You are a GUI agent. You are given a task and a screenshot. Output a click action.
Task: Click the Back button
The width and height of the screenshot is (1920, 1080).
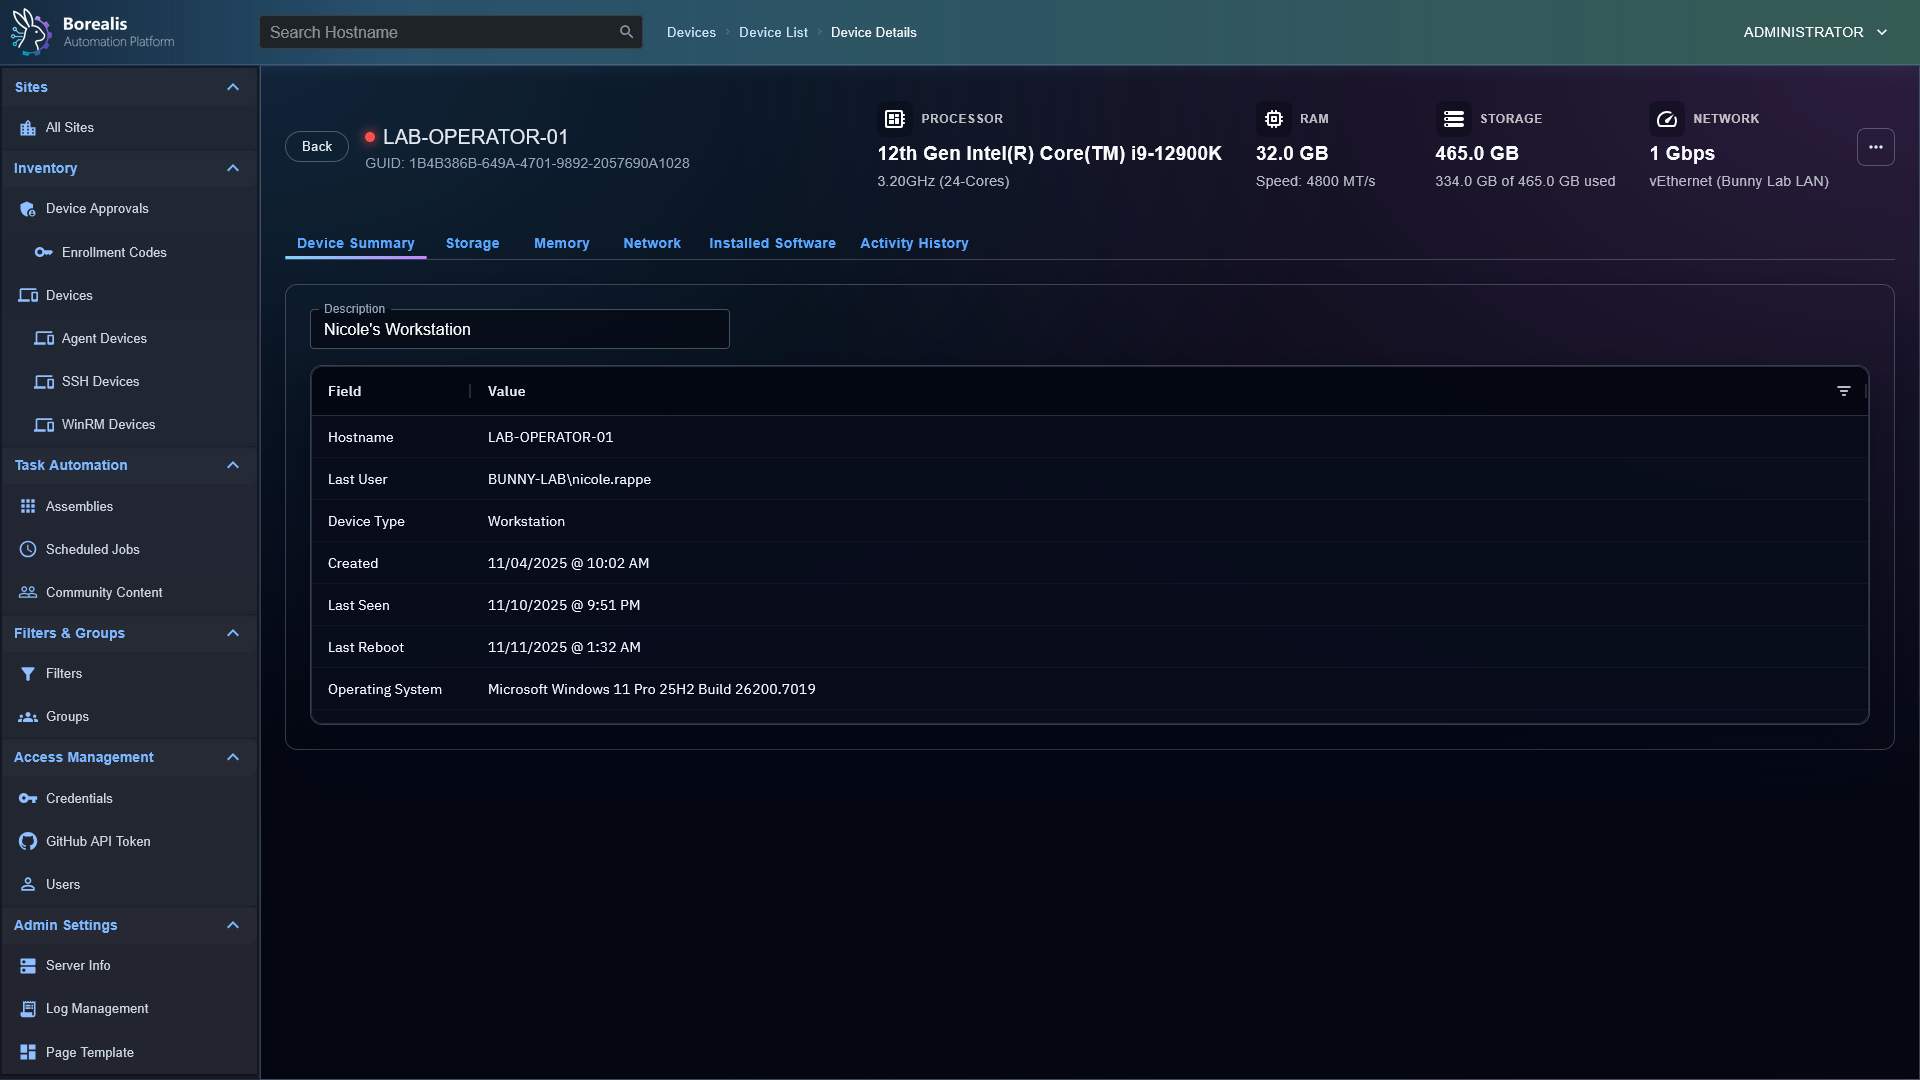click(x=317, y=146)
